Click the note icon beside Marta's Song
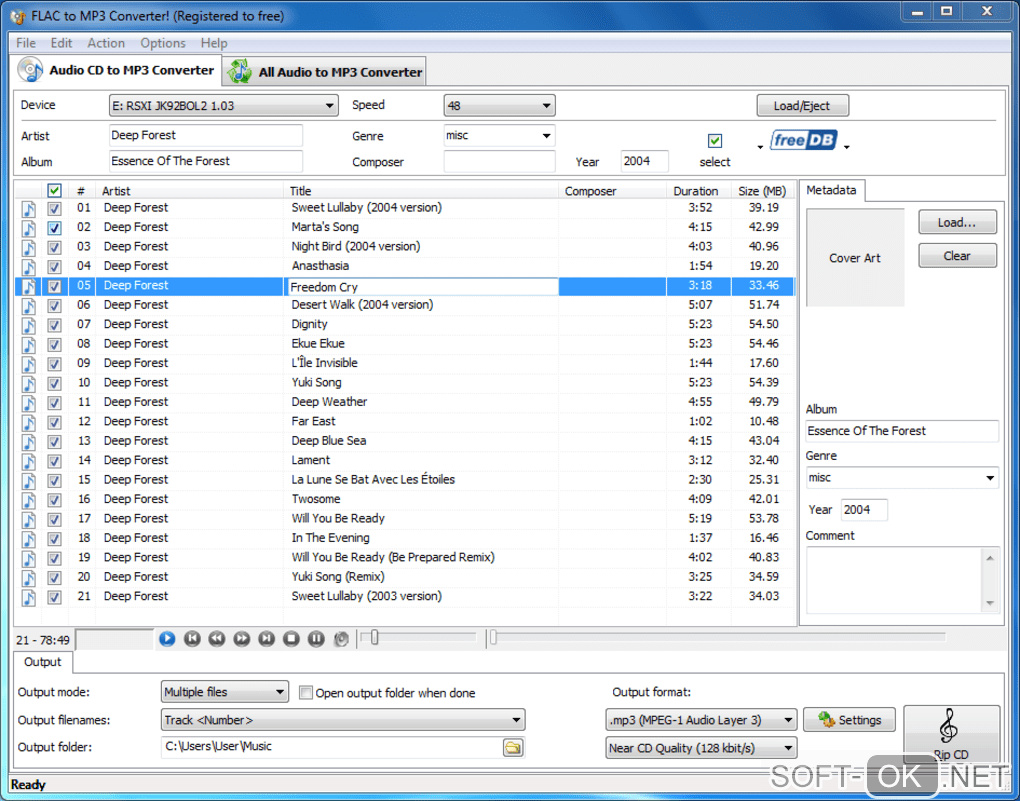The image size is (1020, 801). click(x=29, y=228)
